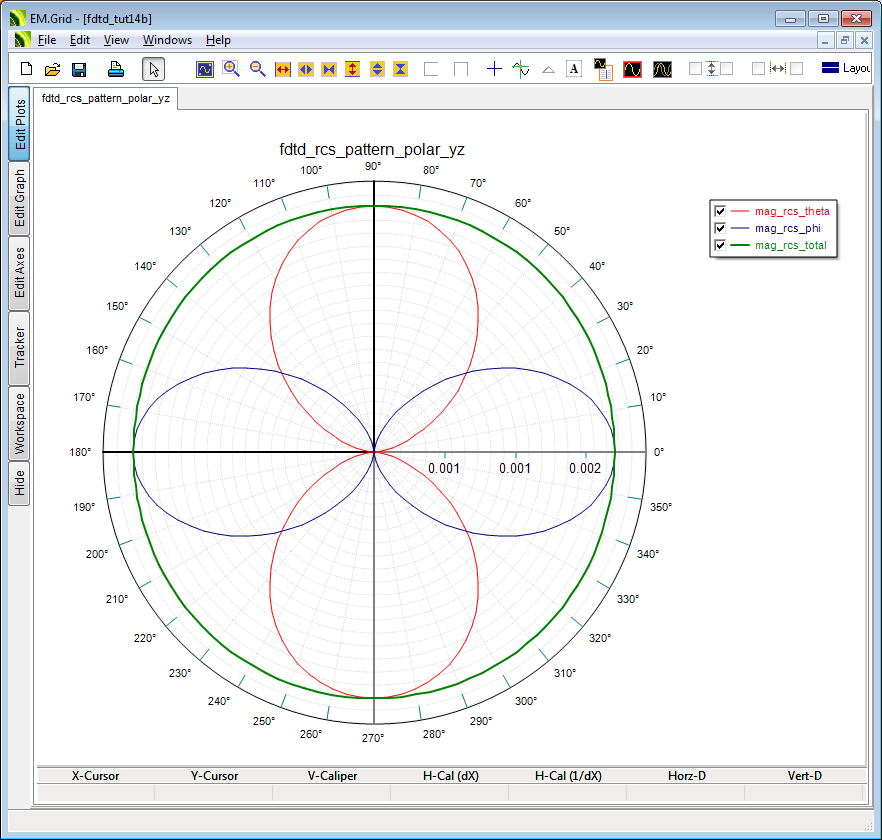The width and height of the screenshot is (882, 840).
Task: Open the Edit Graph side panel
Action: click(19, 198)
